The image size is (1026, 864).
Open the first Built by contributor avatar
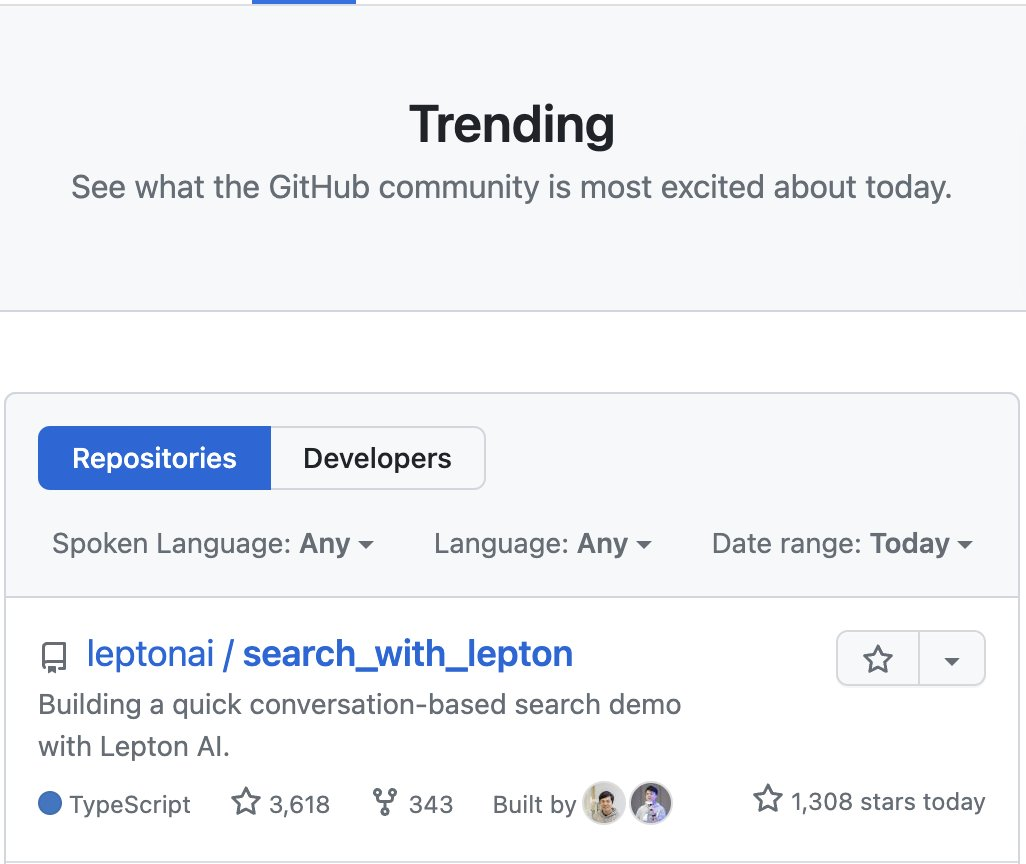[x=604, y=802]
